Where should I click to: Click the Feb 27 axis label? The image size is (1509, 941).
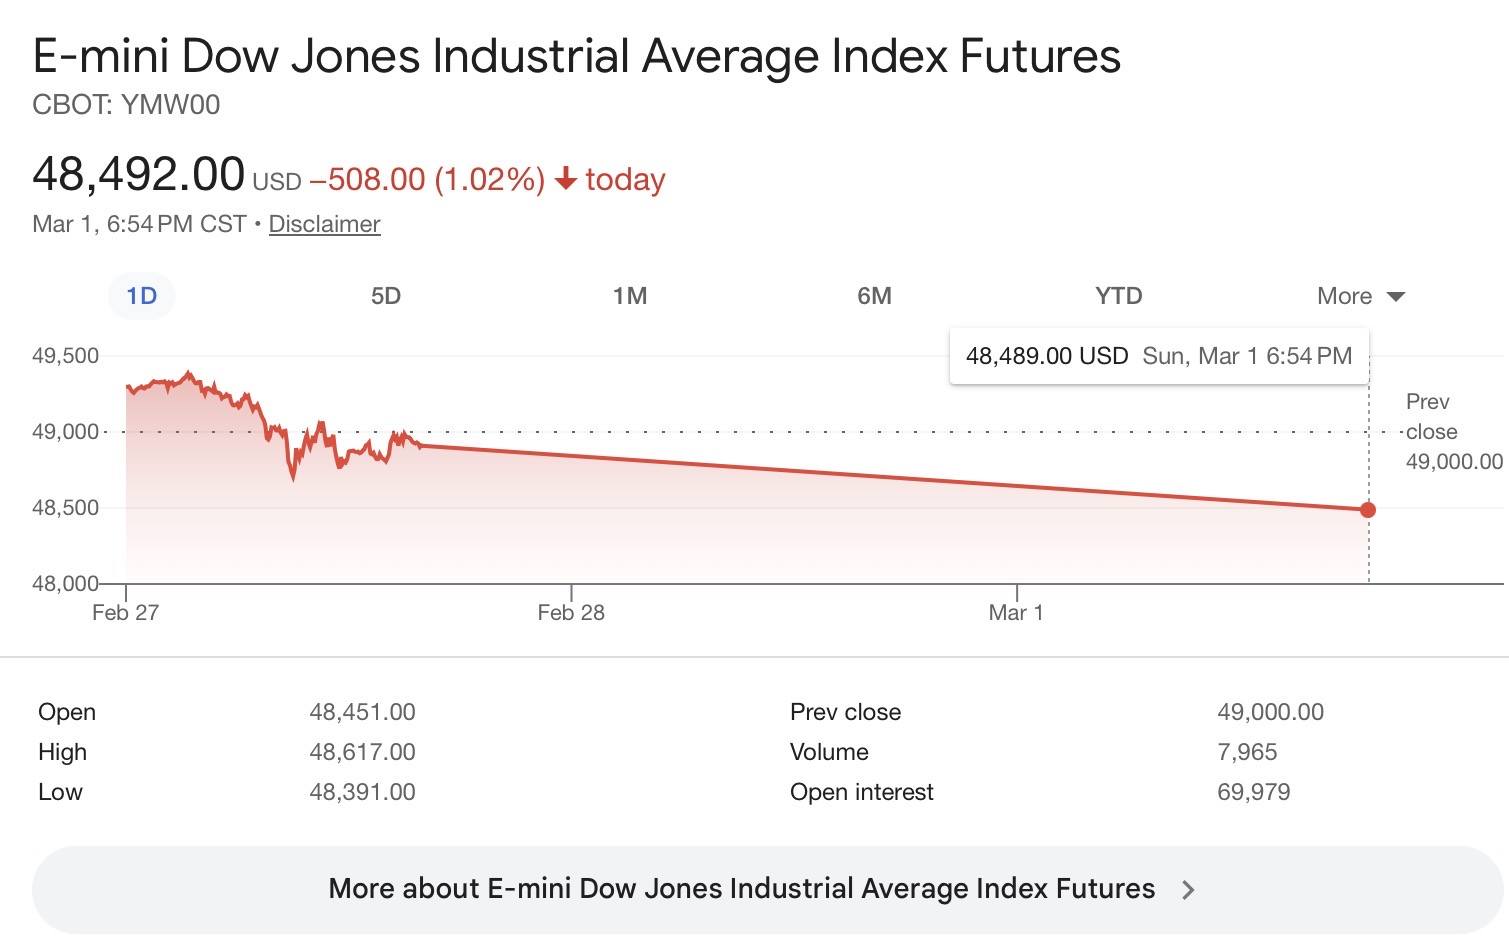125,612
